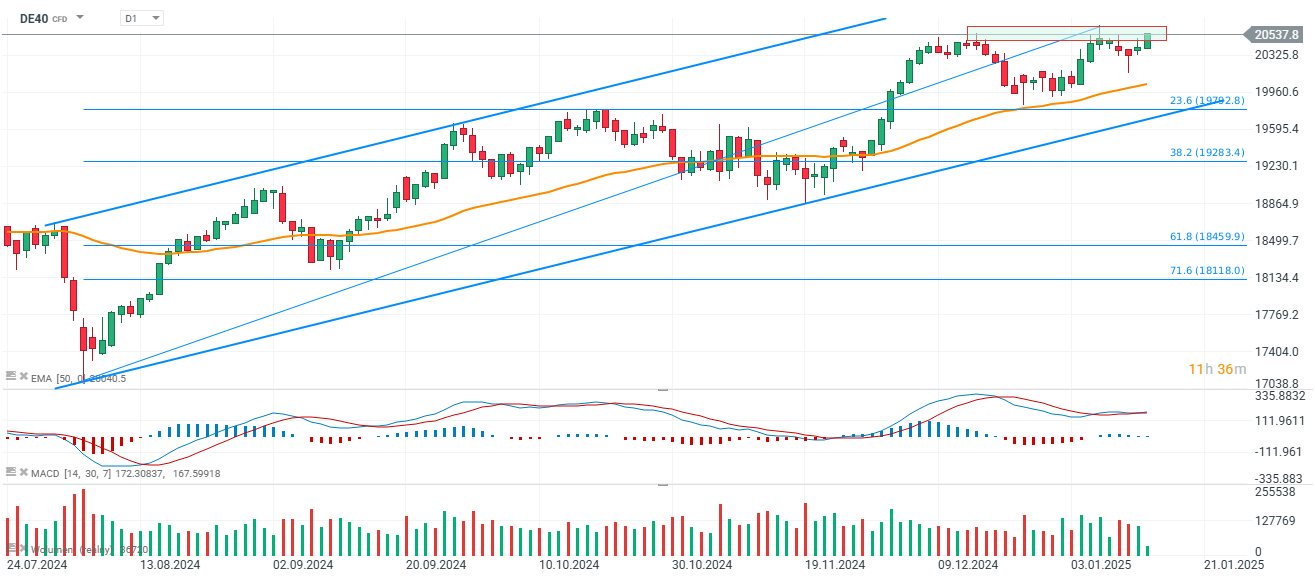Select the 38.2 Fibonacci level label
This screenshot has height=582, width=1315.
[1206, 153]
